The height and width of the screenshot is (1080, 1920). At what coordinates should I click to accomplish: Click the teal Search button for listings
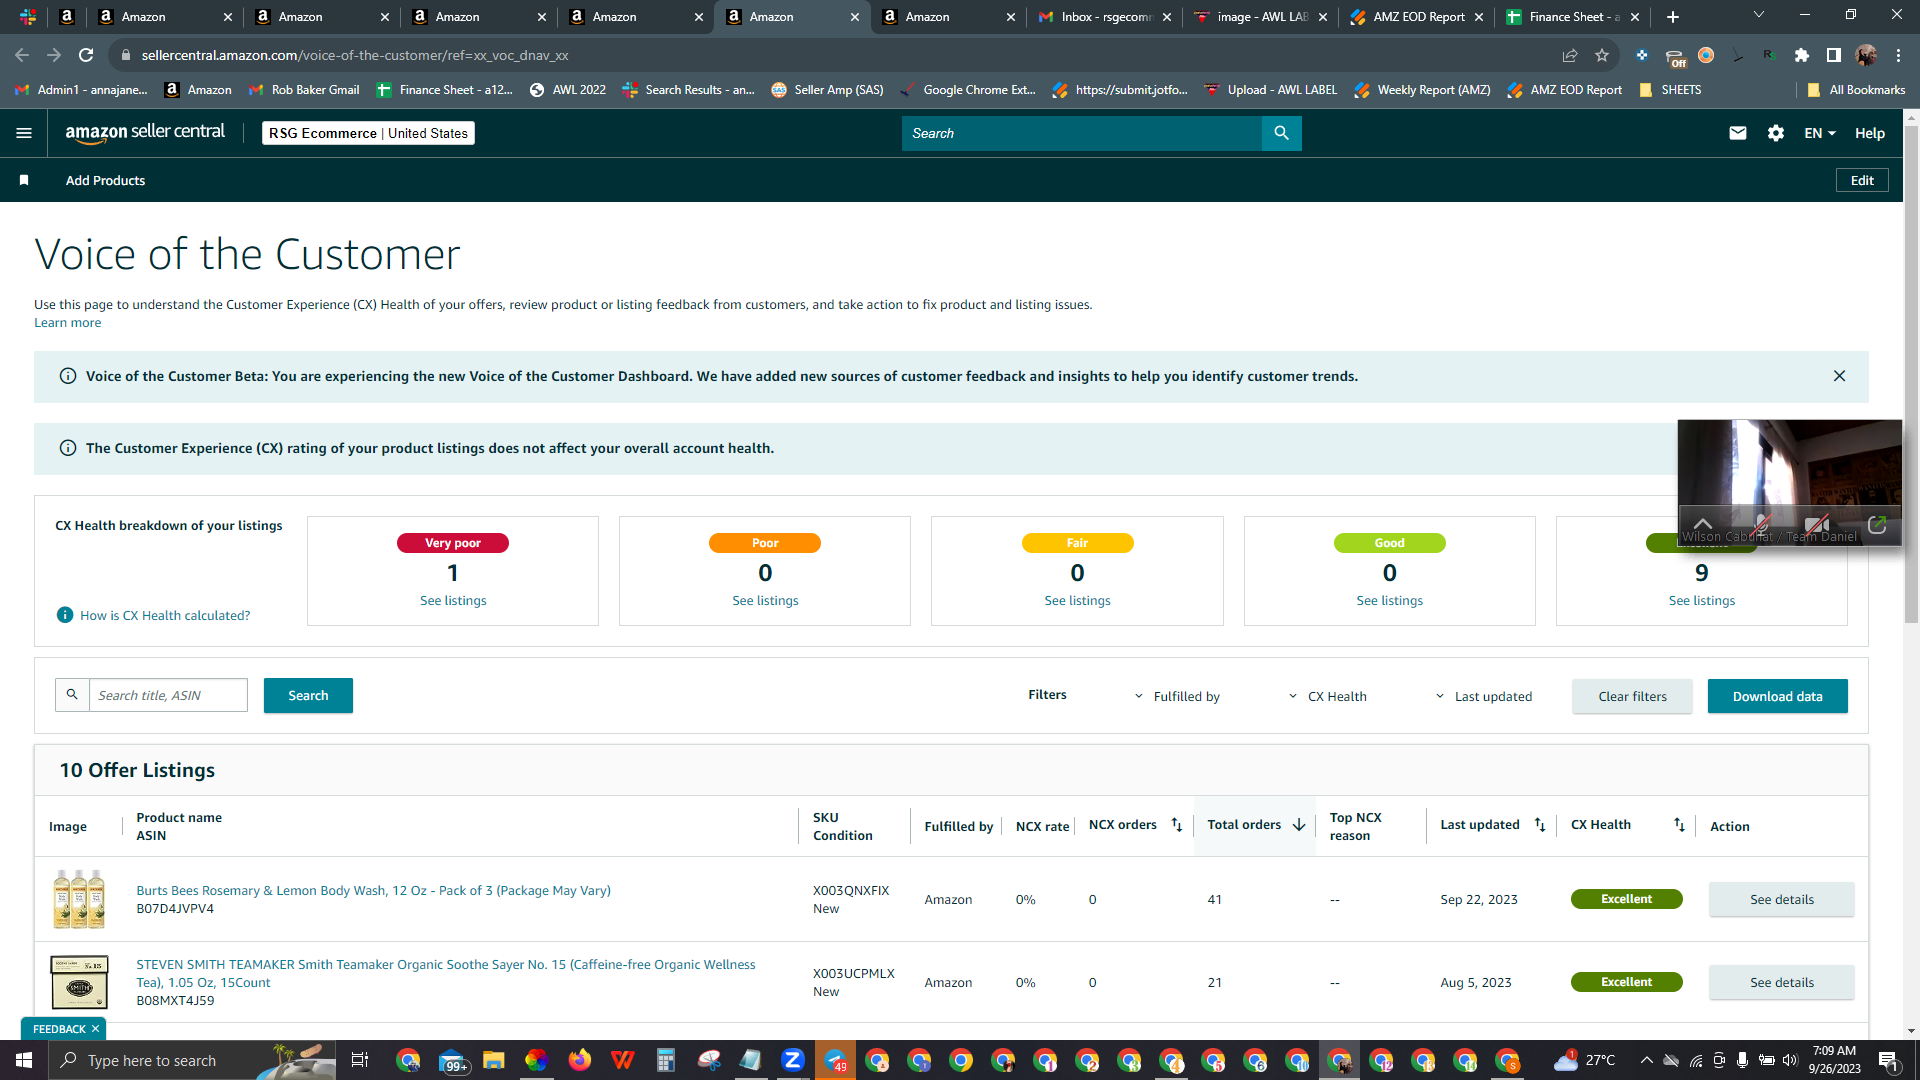coord(308,695)
